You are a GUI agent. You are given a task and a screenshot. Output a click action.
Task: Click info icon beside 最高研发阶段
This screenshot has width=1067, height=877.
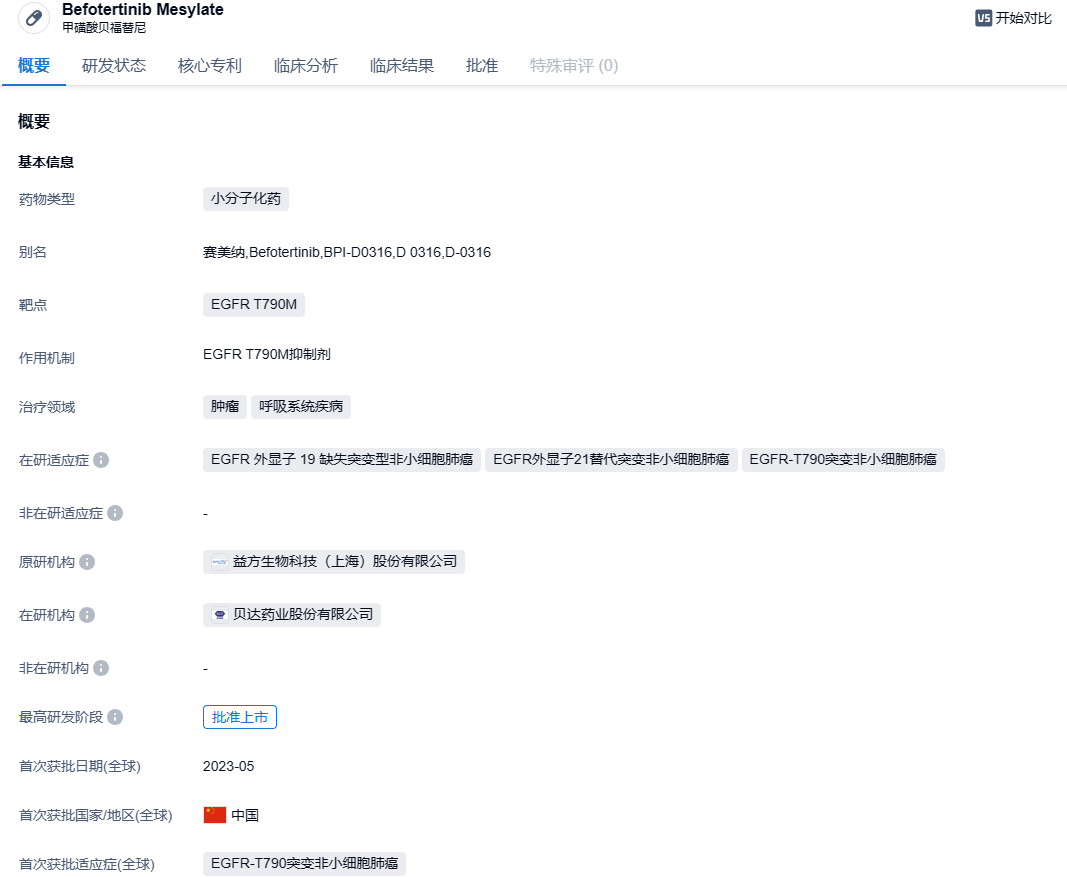point(115,717)
